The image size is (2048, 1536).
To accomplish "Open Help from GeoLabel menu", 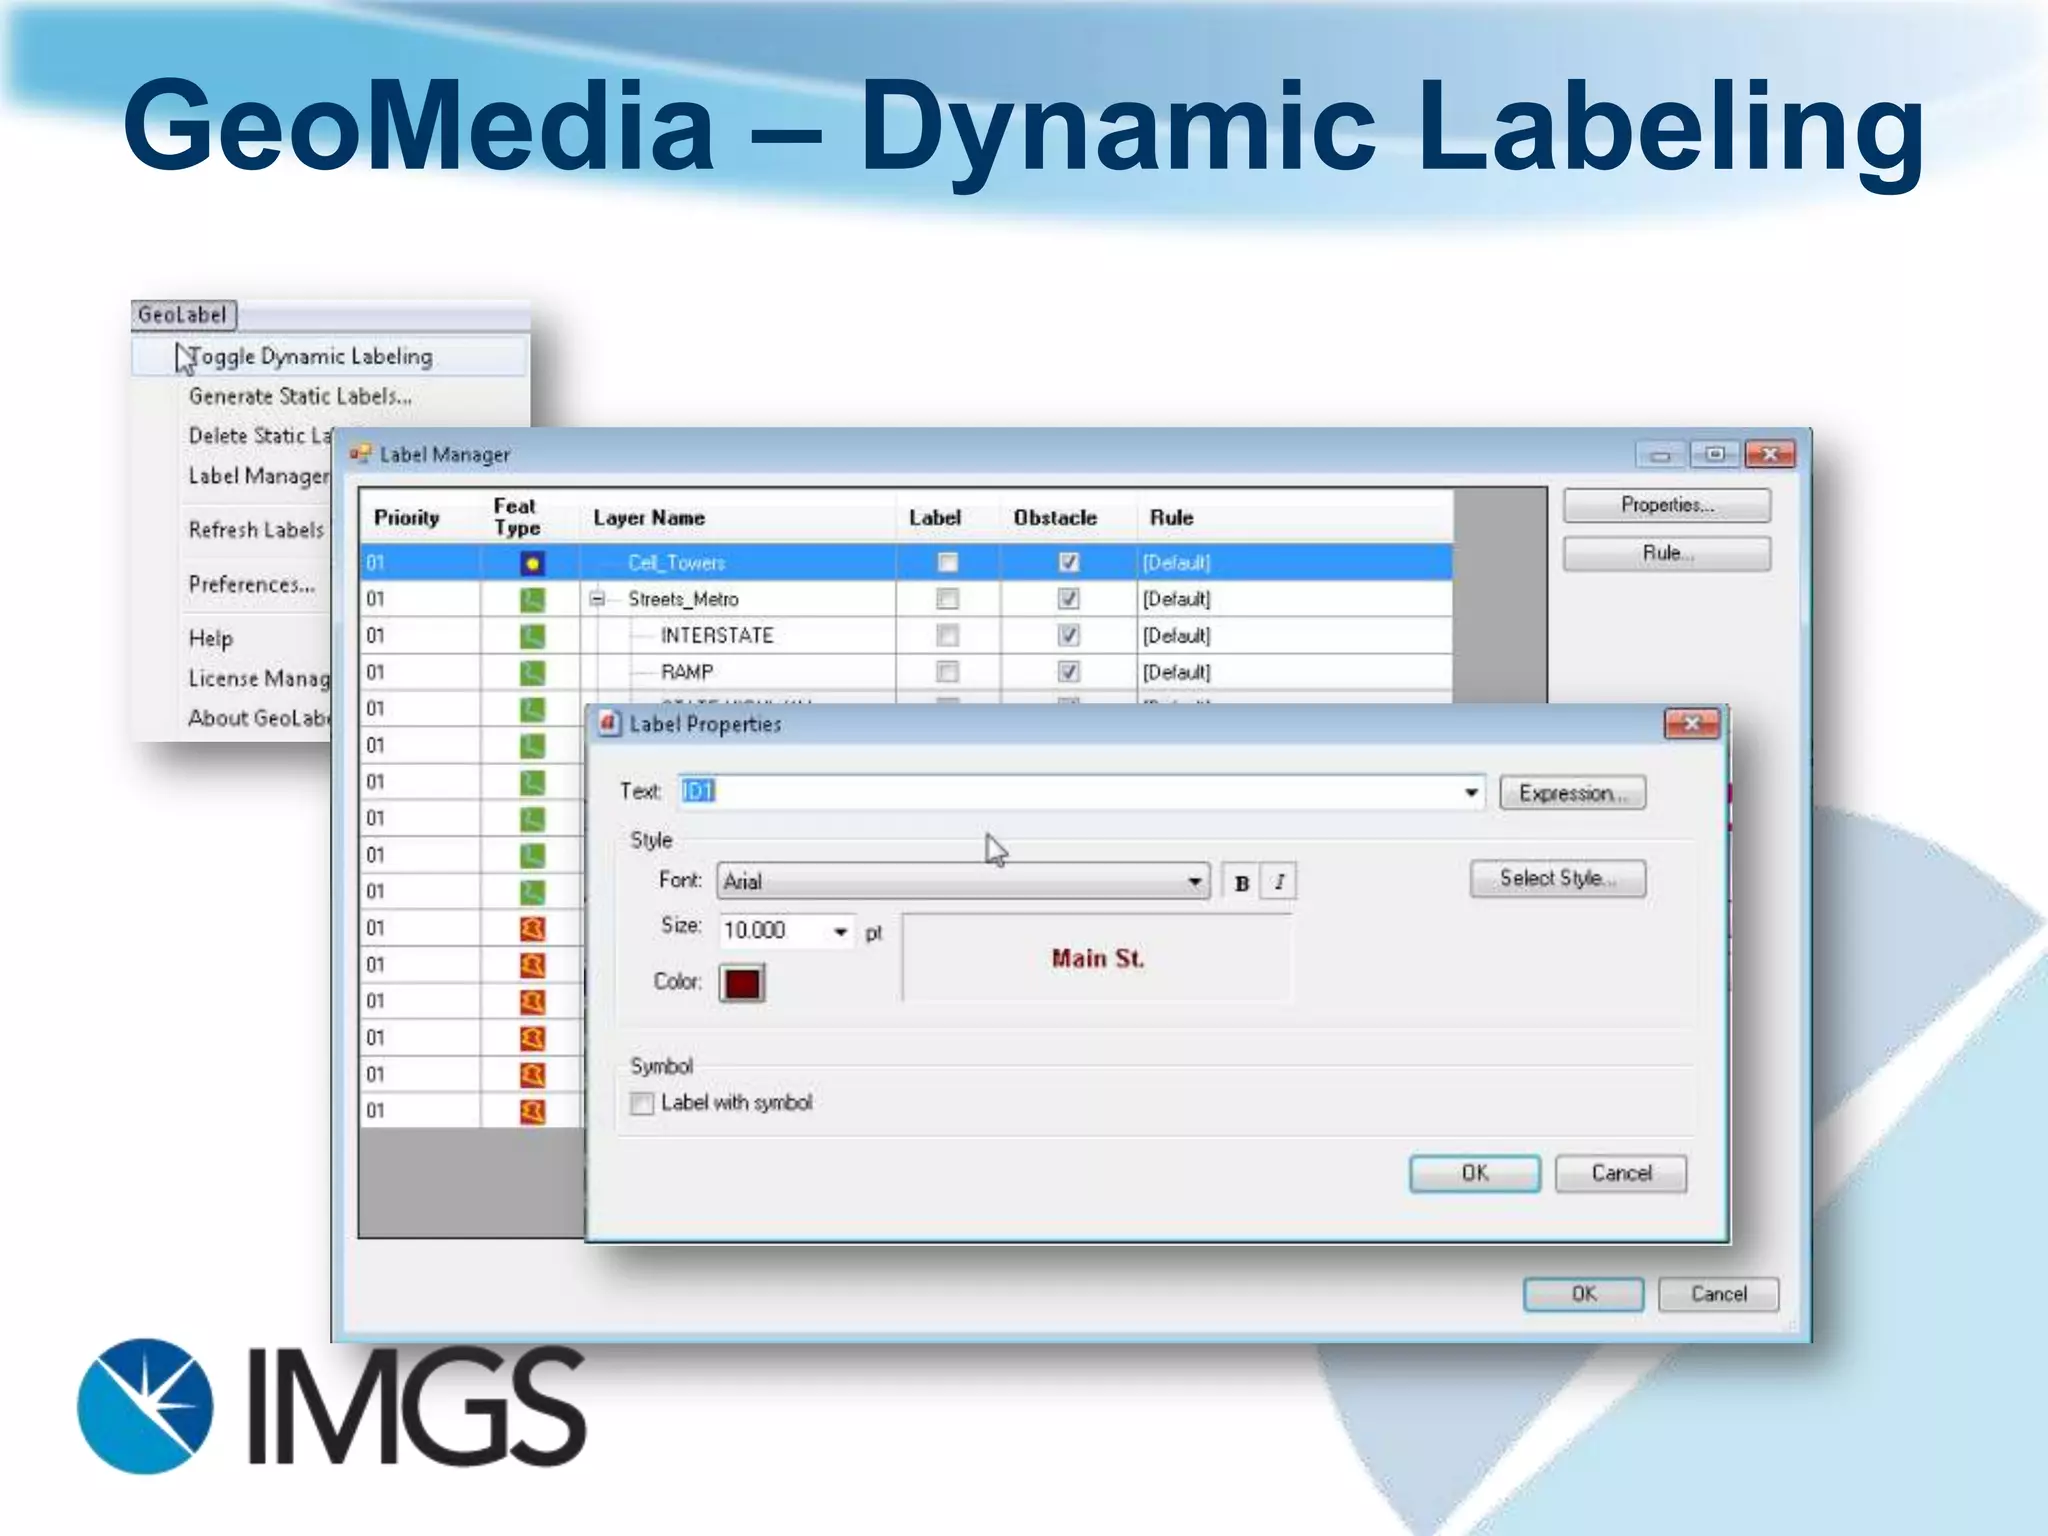I will tap(211, 639).
